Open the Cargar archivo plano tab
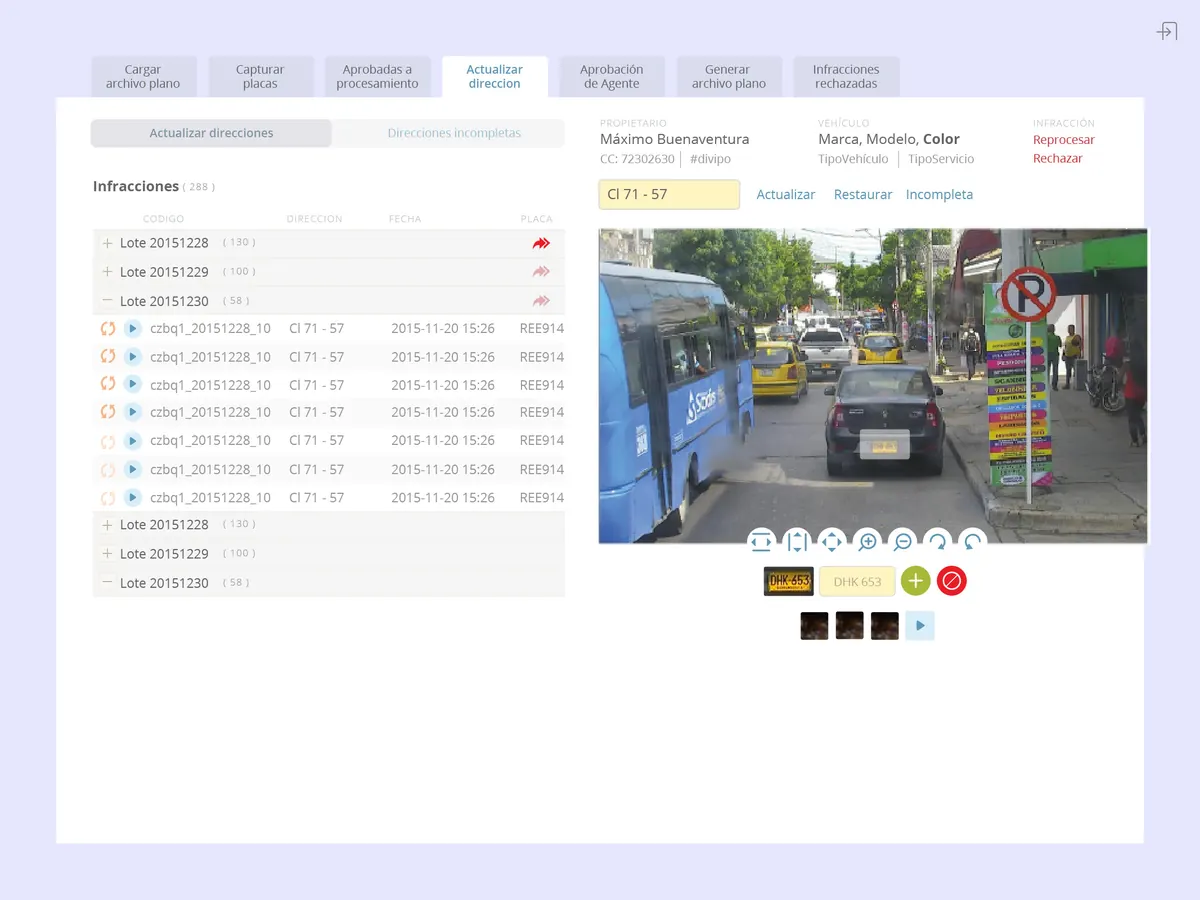 pos(143,77)
